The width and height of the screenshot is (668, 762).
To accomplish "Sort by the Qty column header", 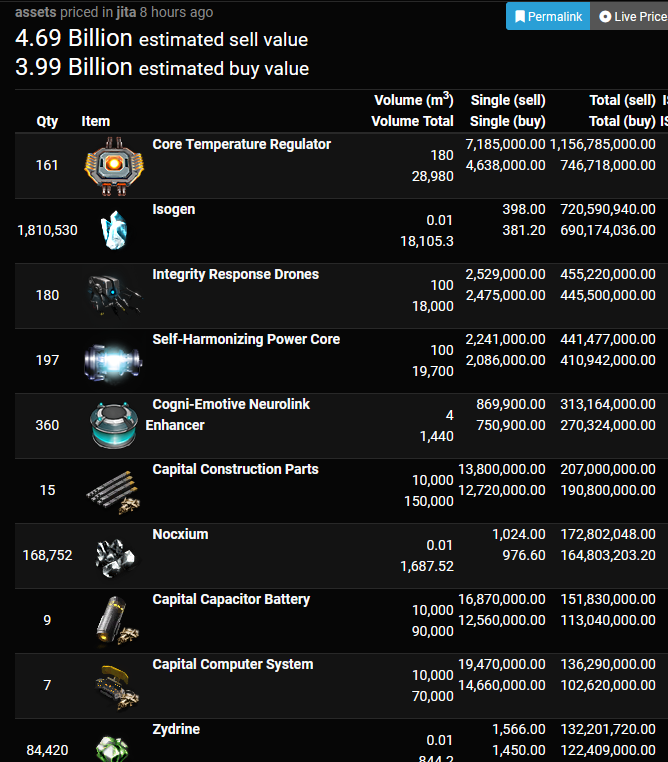I will click(x=47, y=121).
